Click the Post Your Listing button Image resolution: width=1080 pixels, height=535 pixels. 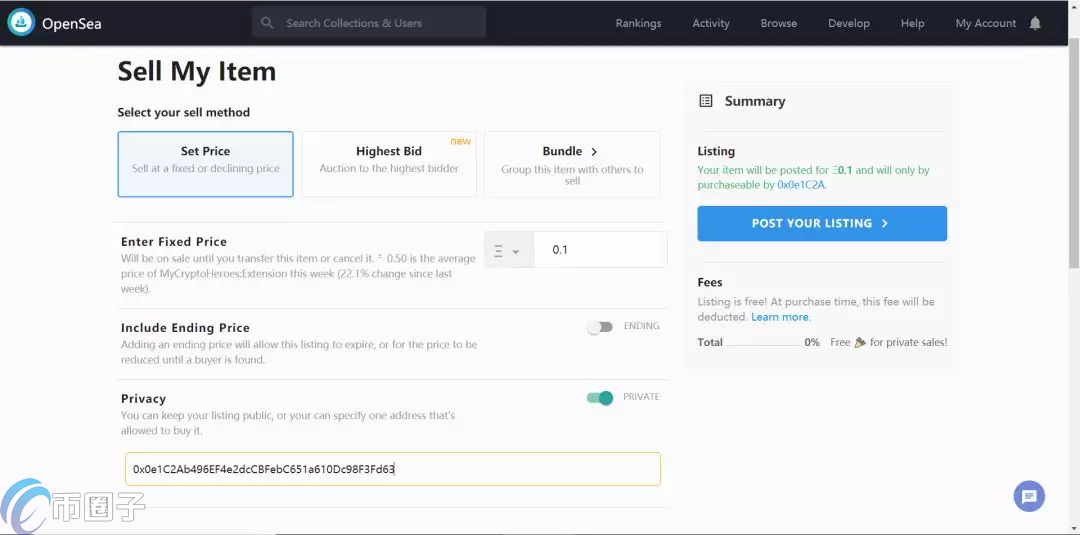822,223
